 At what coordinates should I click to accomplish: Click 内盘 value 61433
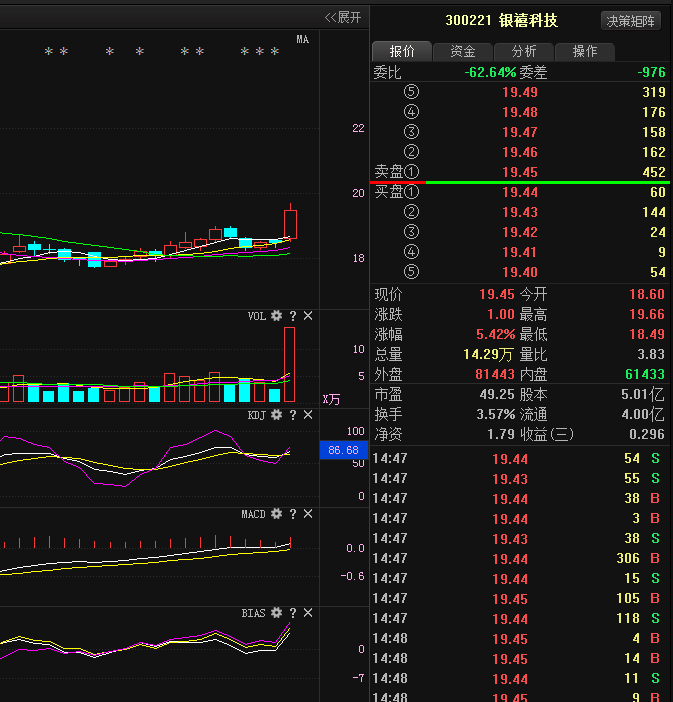[645, 374]
